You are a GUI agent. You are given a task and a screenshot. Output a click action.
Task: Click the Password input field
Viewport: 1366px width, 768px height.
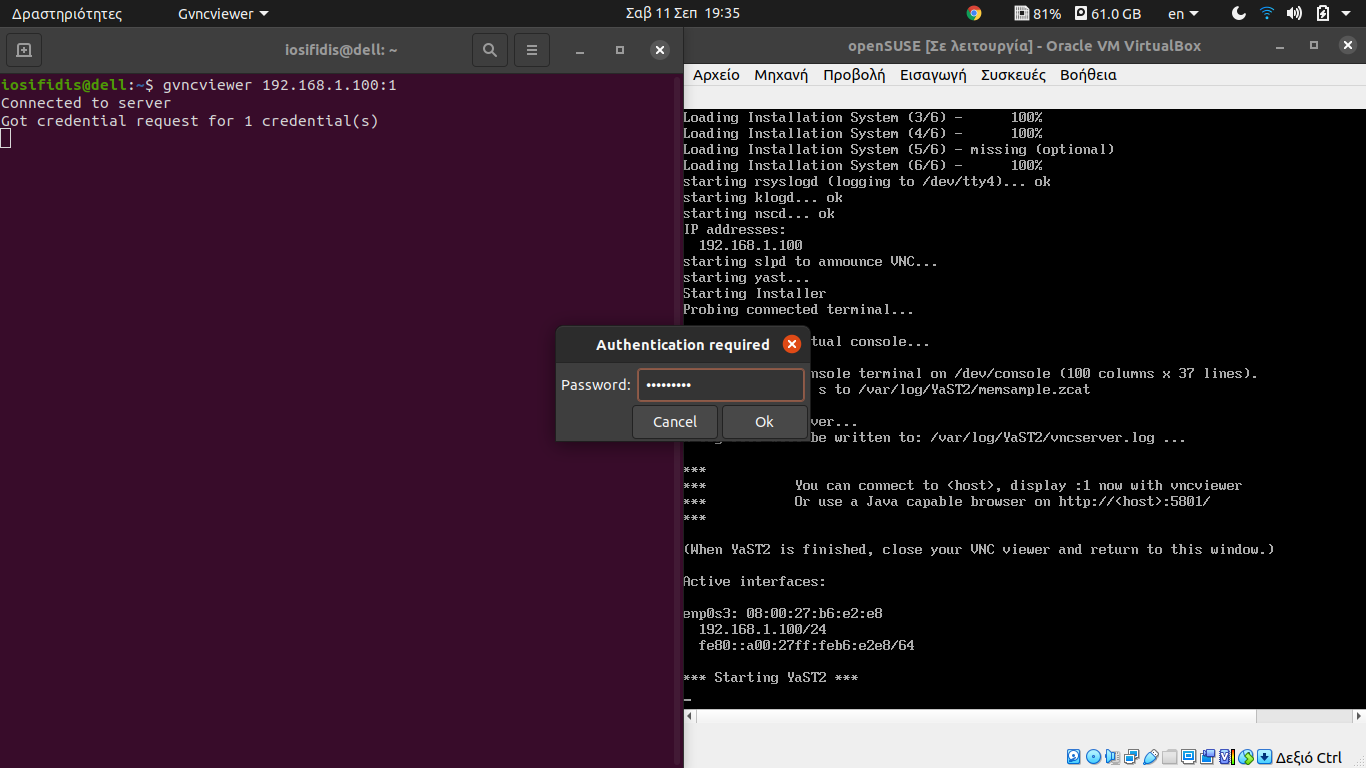click(720, 385)
